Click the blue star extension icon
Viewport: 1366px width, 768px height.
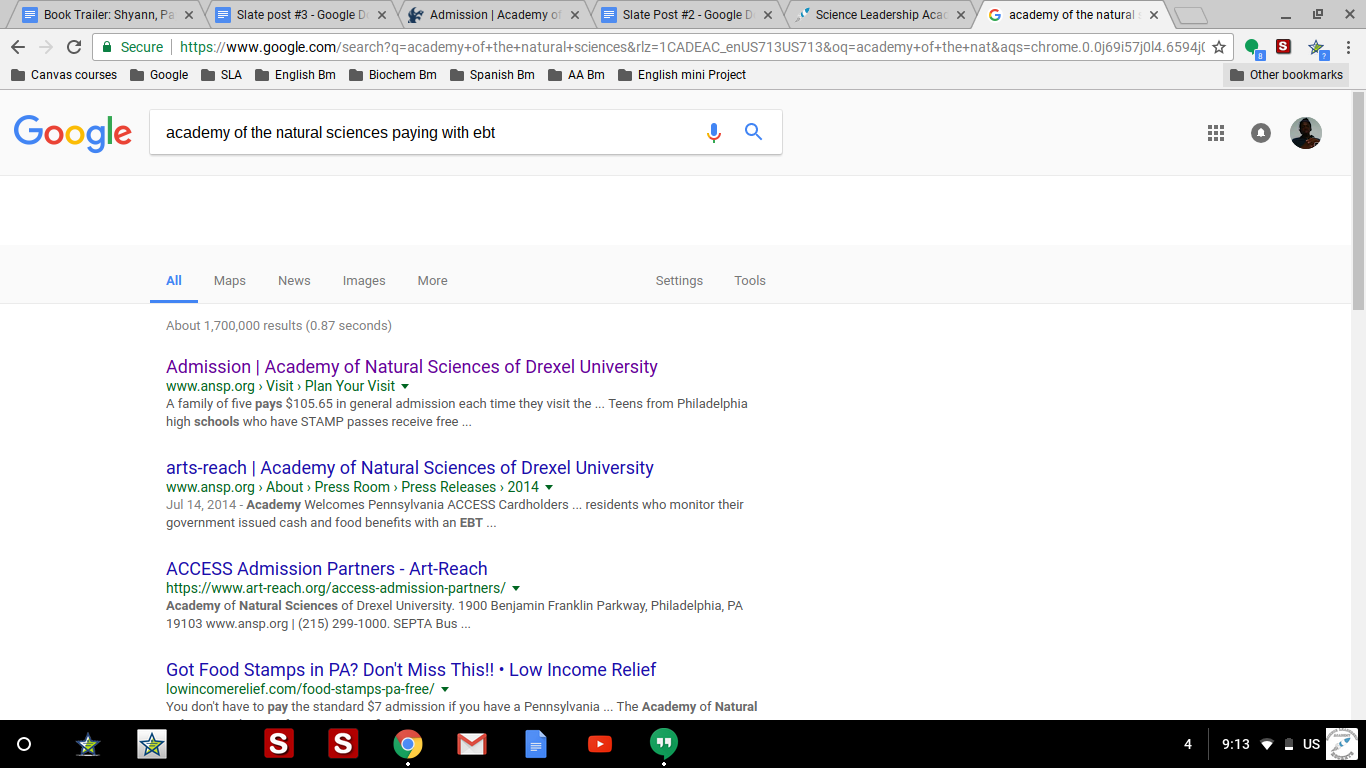pyautogui.click(x=1316, y=47)
